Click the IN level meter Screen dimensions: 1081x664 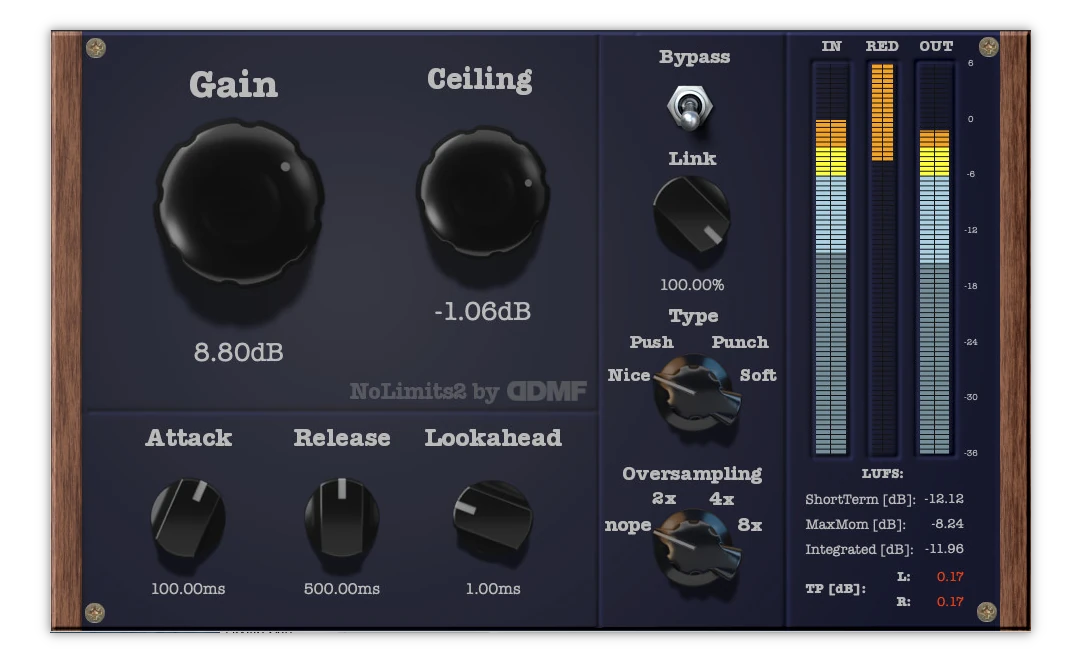(831, 259)
